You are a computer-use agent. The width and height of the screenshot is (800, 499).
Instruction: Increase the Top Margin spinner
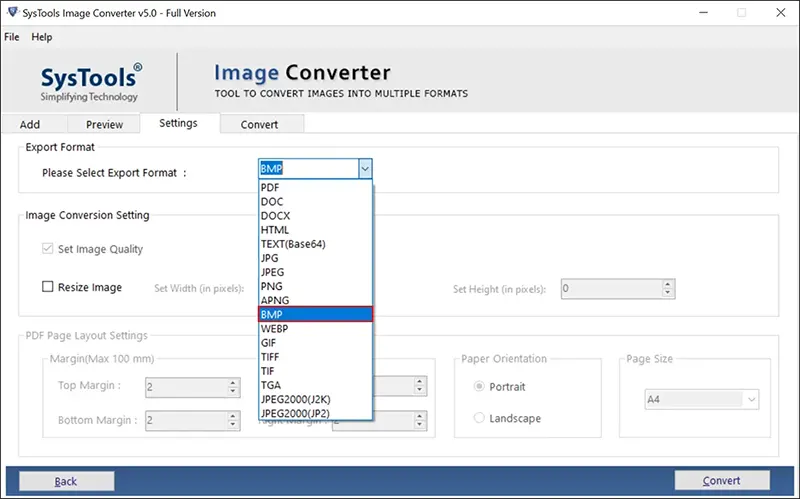233,383
